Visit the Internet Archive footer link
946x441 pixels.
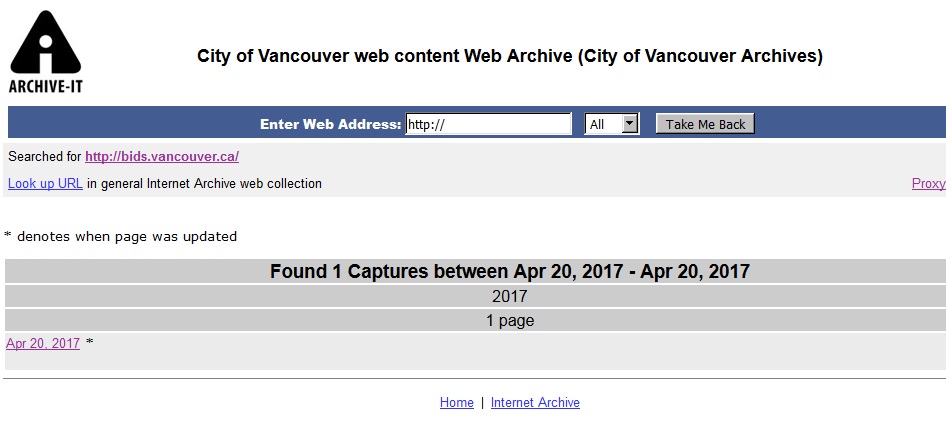point(535,402)
